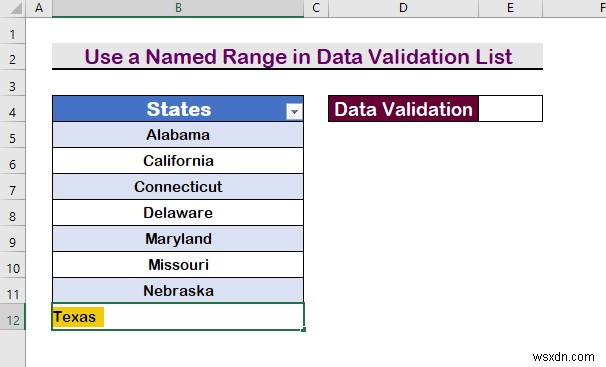Image resolution: width=606 pixels, height=367 pixels.
Task: Click the title 'Use a Named Range in Data Validation List'
Action: [x=298, y=56]
